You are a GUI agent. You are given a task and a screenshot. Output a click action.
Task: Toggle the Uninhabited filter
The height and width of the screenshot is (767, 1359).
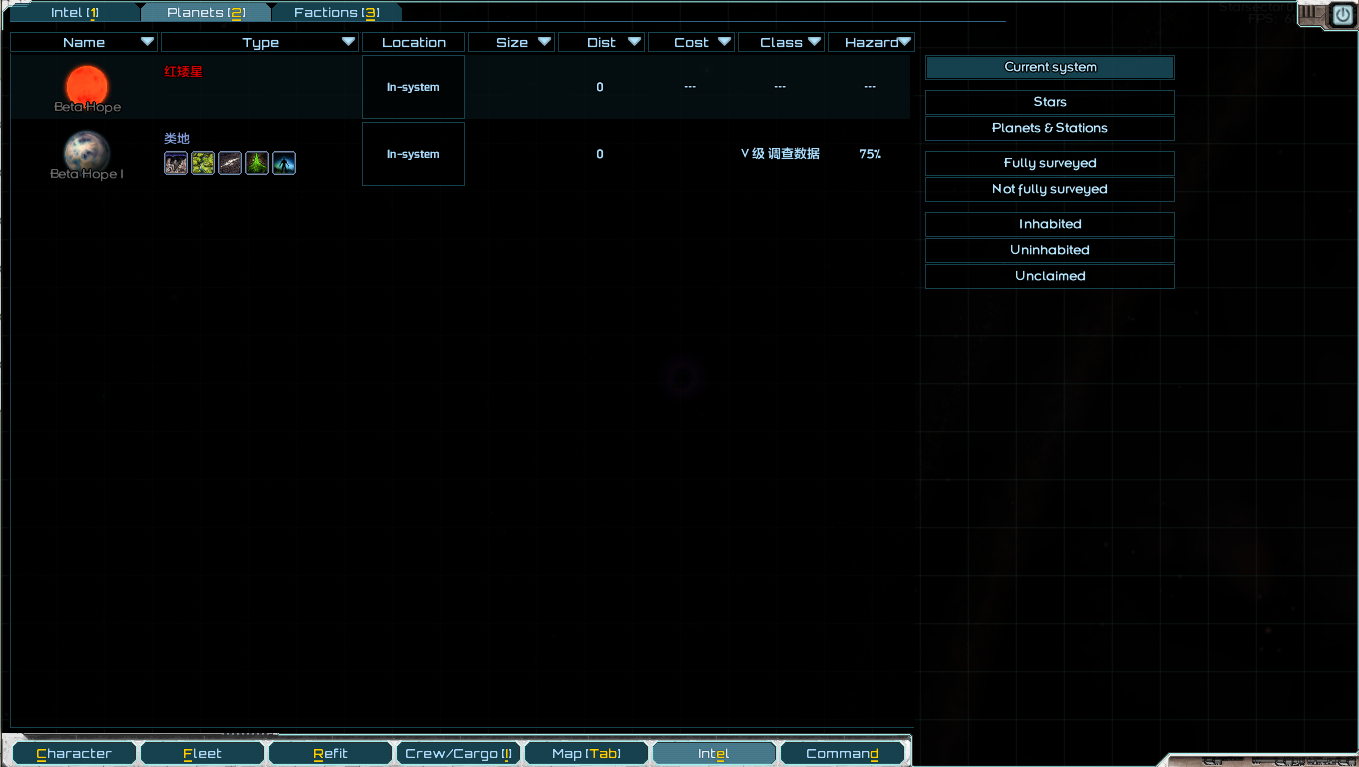[x=1049, y=250]
